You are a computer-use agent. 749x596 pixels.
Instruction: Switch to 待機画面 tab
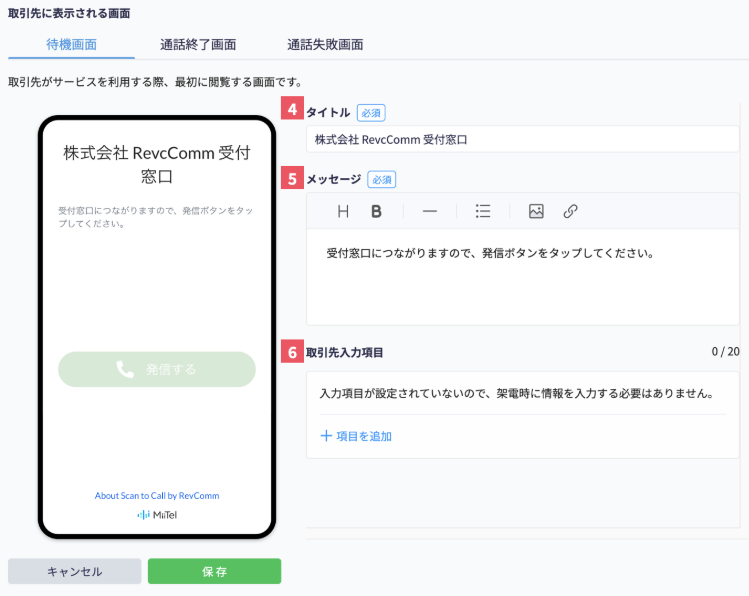click(x=71, y=44)
